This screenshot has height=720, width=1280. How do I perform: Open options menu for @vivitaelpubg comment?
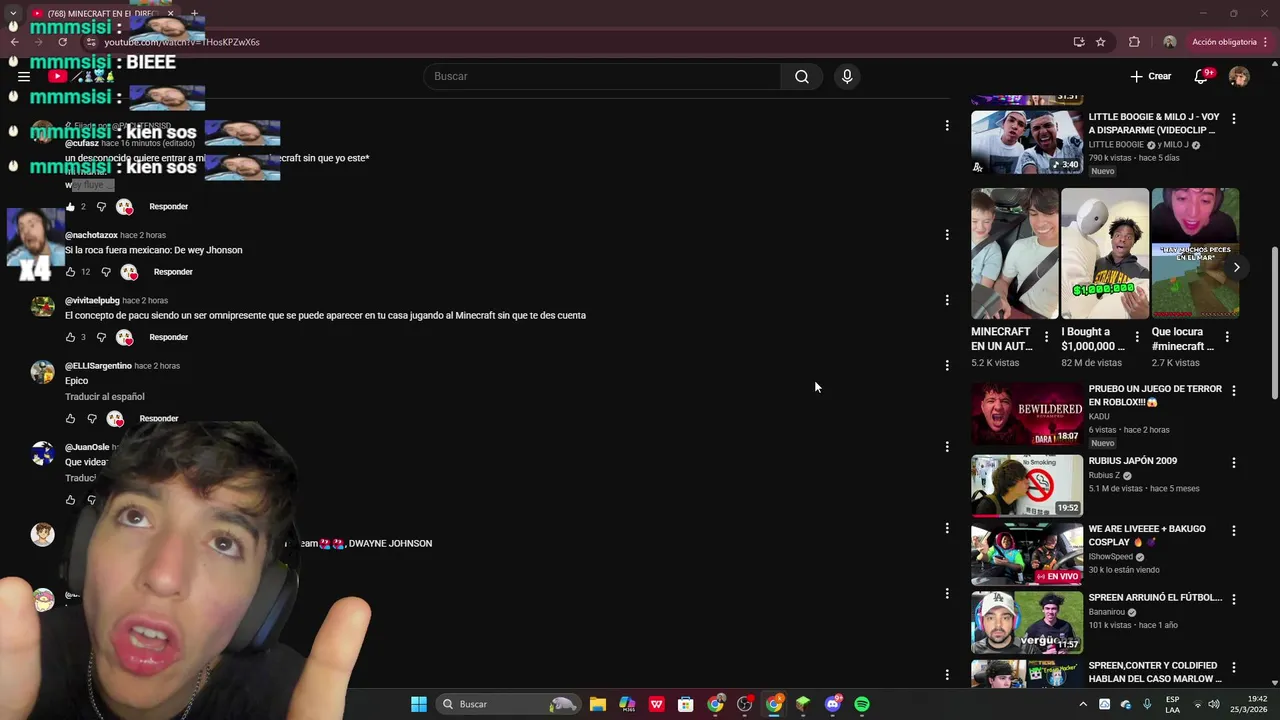(x=947, y=300)
